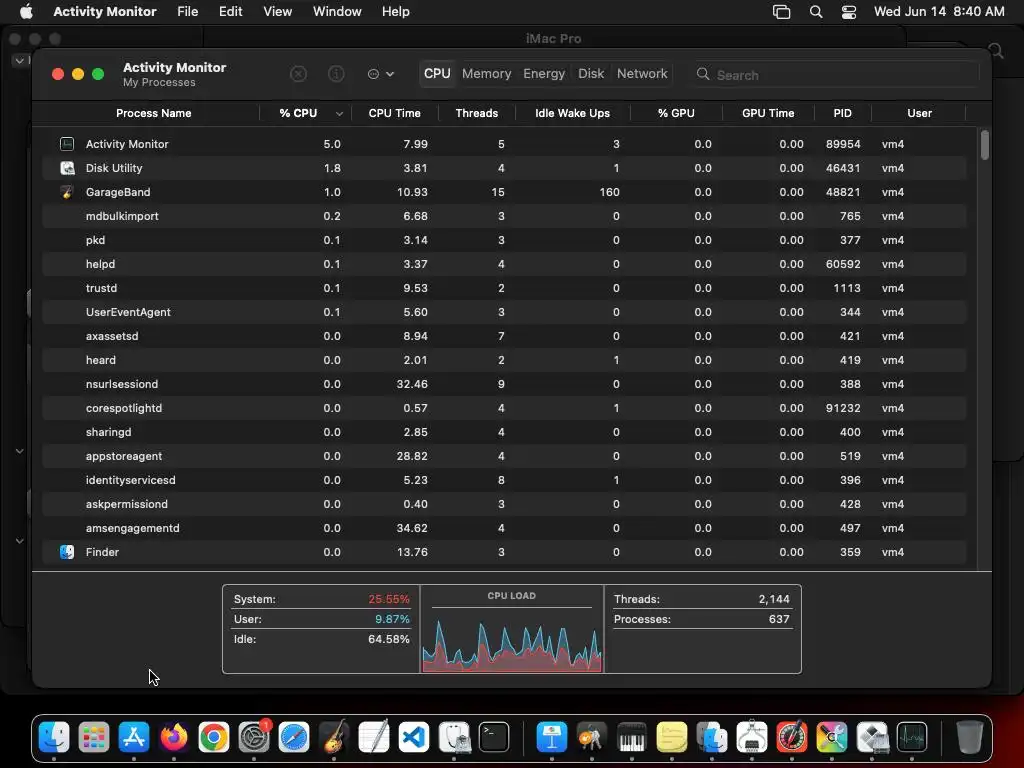1024x768 pixels.
Task: Open the Trash from the Dock
Action: pyautogui.click(x=969, y=738)
